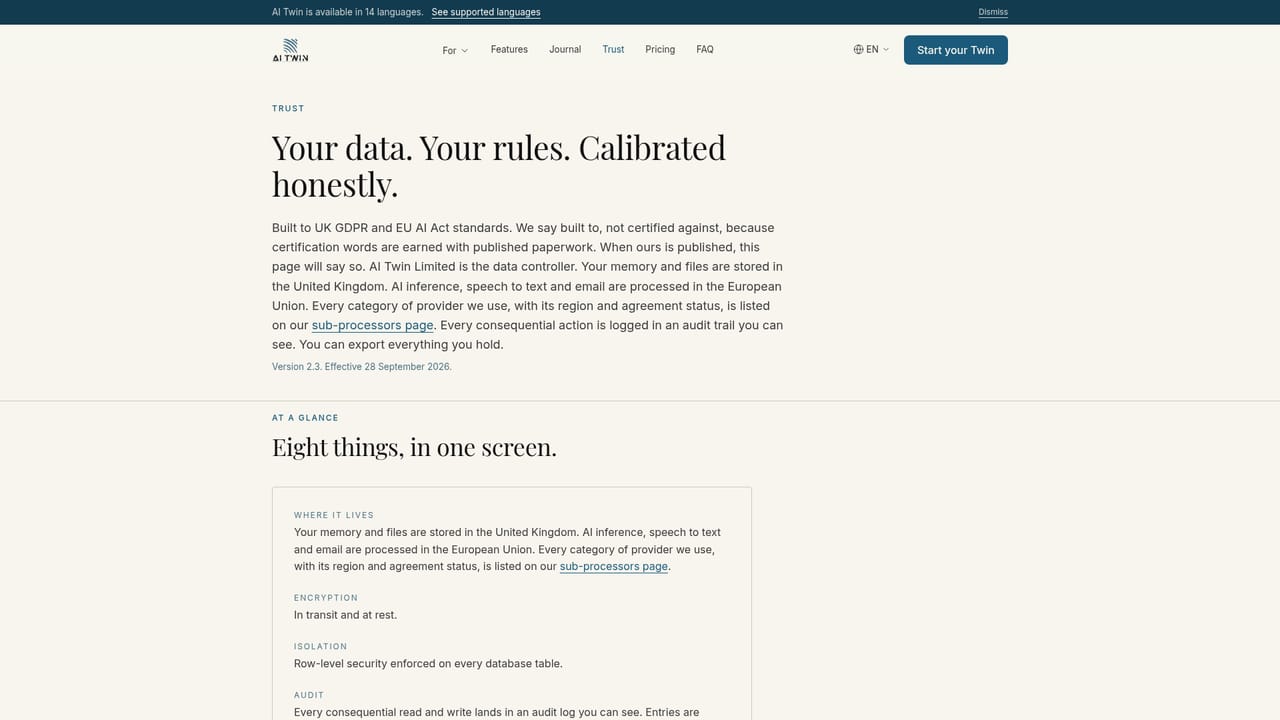Select the Trust nav item
Viewport: 1280px width, 720px height.
613,49
